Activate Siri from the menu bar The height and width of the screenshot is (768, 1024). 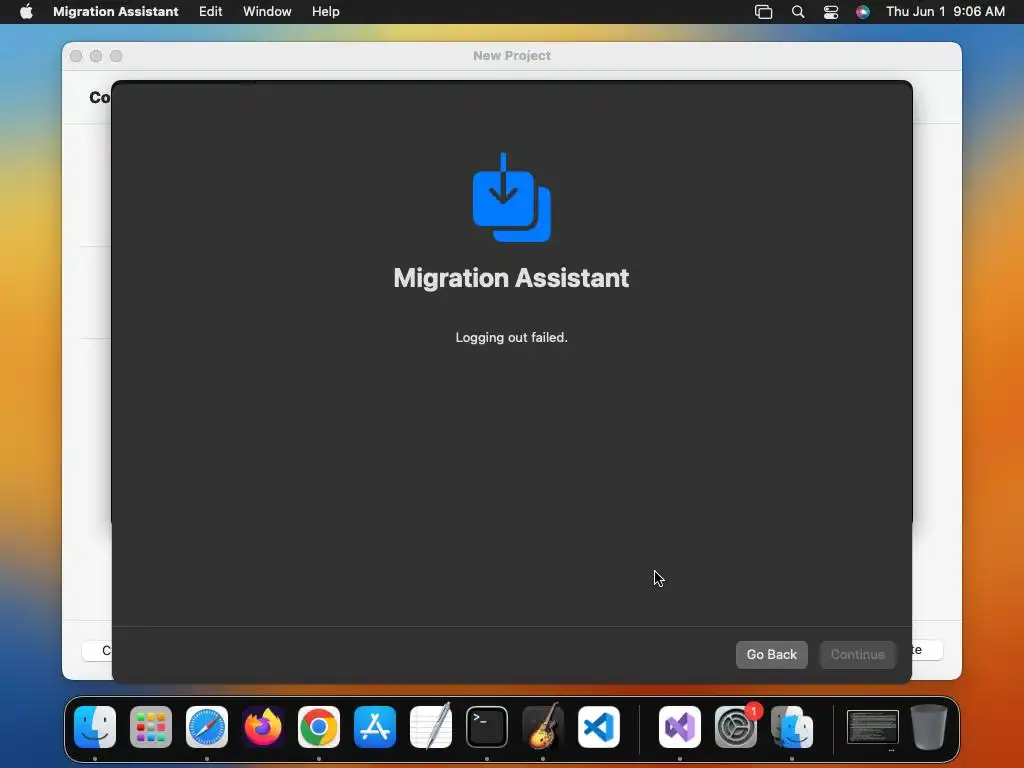[863, 12]
